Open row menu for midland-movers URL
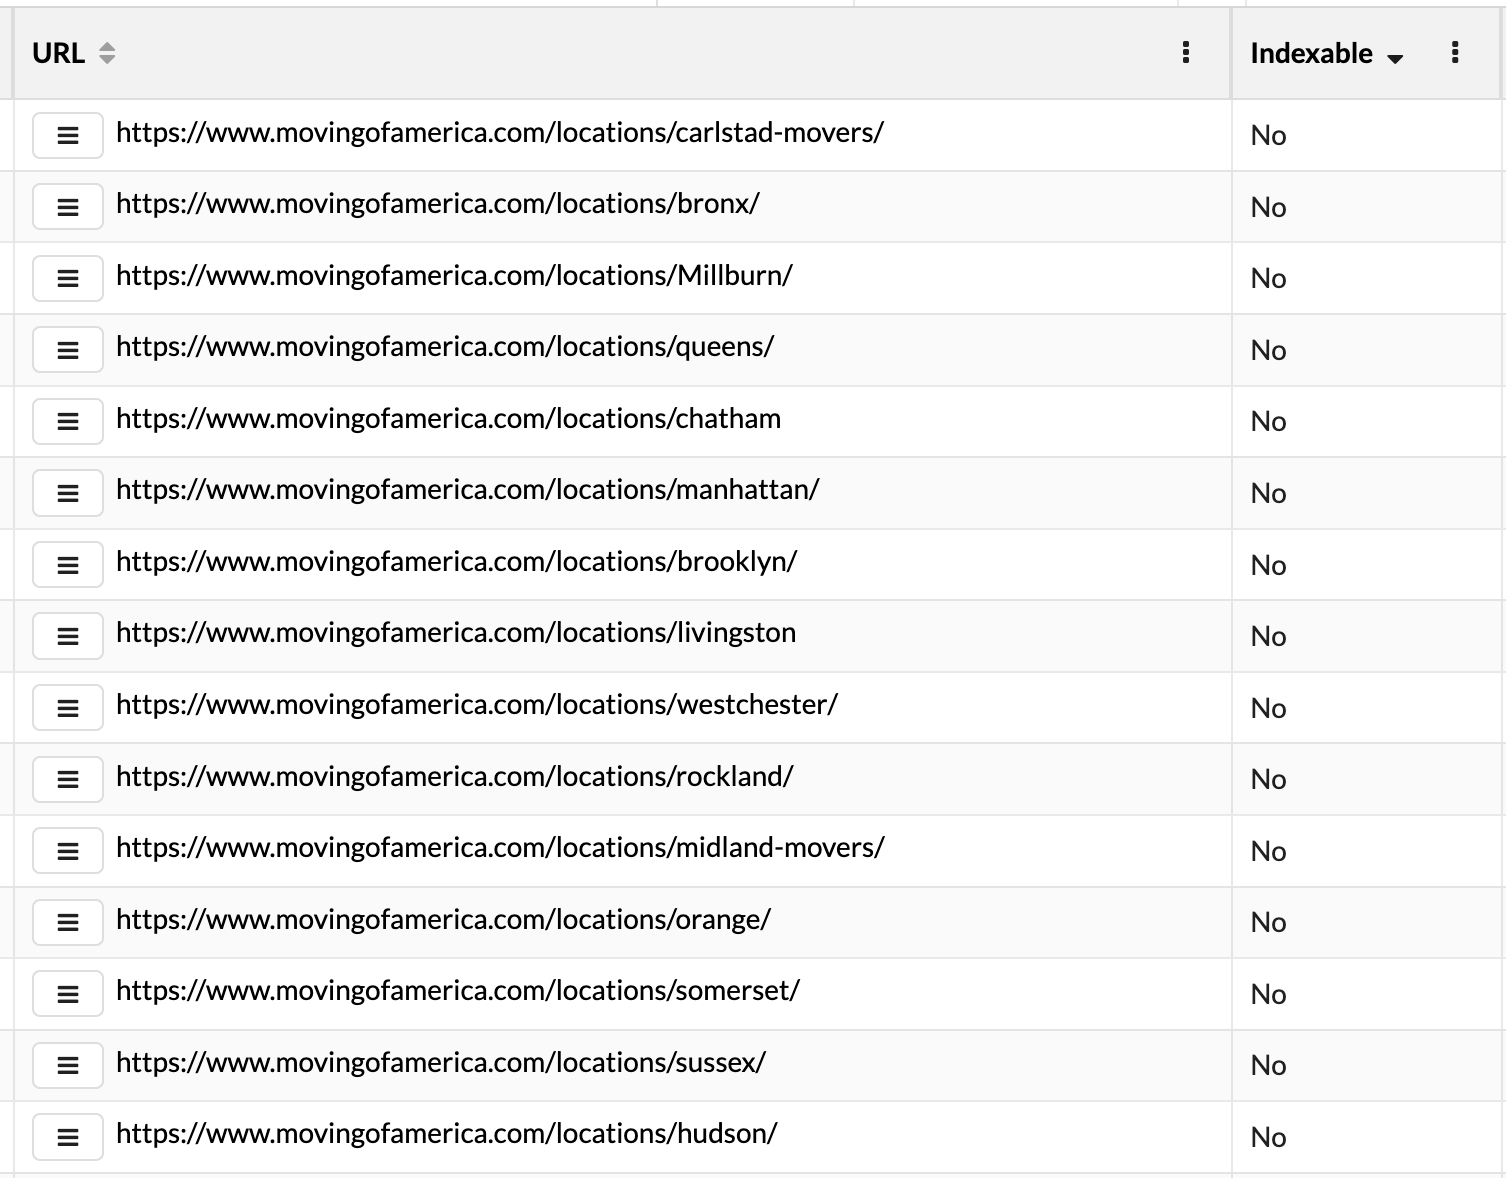This screenshot has height=1178, width=1506. pyautogui.click(x=68, y=851)
